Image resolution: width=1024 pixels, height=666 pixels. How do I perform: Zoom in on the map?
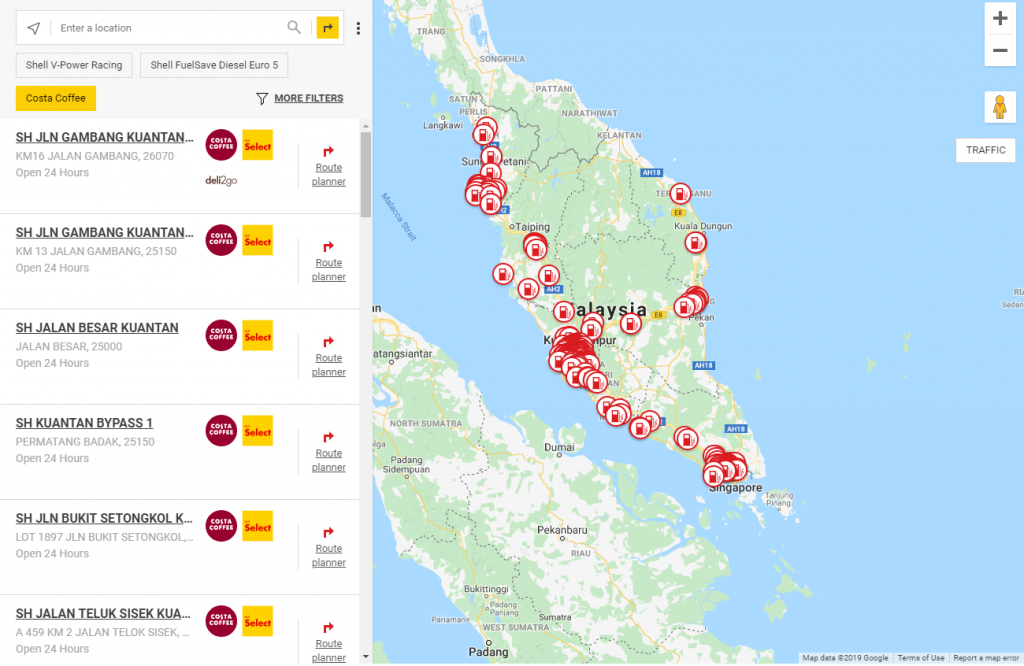point(1000,18)
